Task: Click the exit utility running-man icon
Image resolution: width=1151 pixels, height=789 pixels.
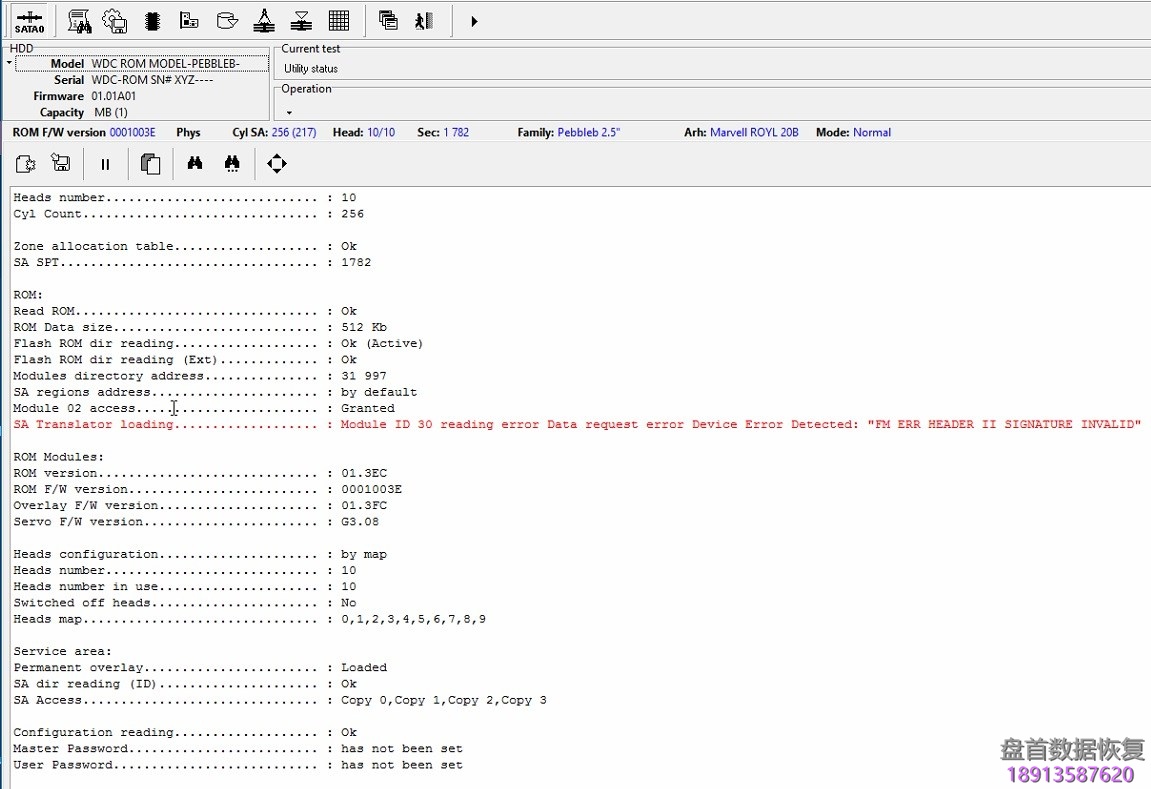Action: pos(424,20)
